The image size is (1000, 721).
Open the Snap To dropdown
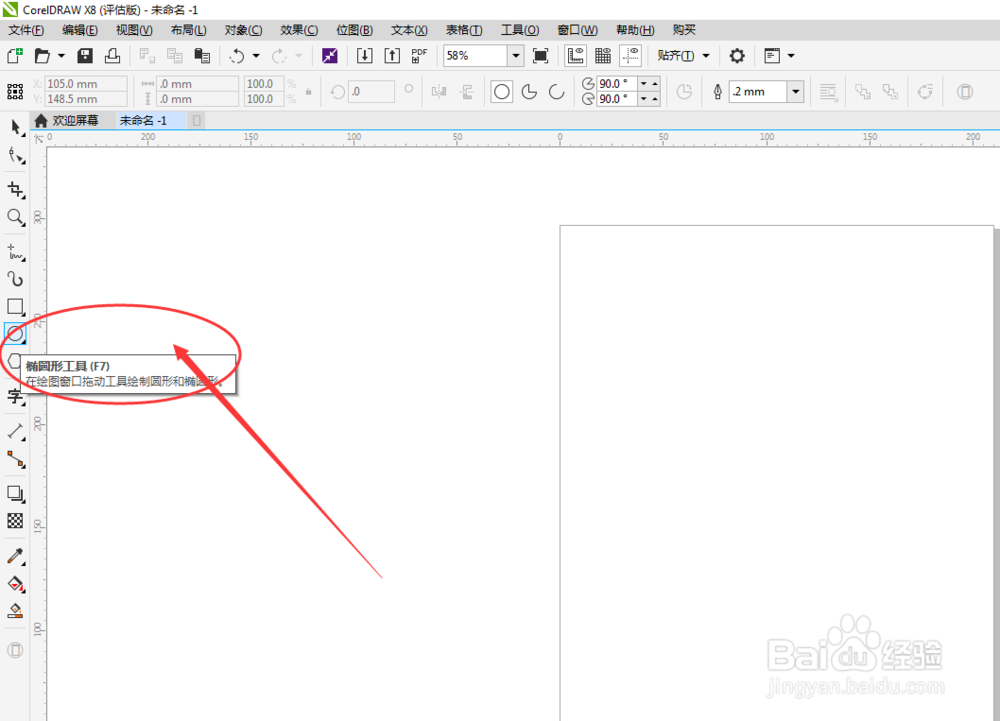pos(684,56)
